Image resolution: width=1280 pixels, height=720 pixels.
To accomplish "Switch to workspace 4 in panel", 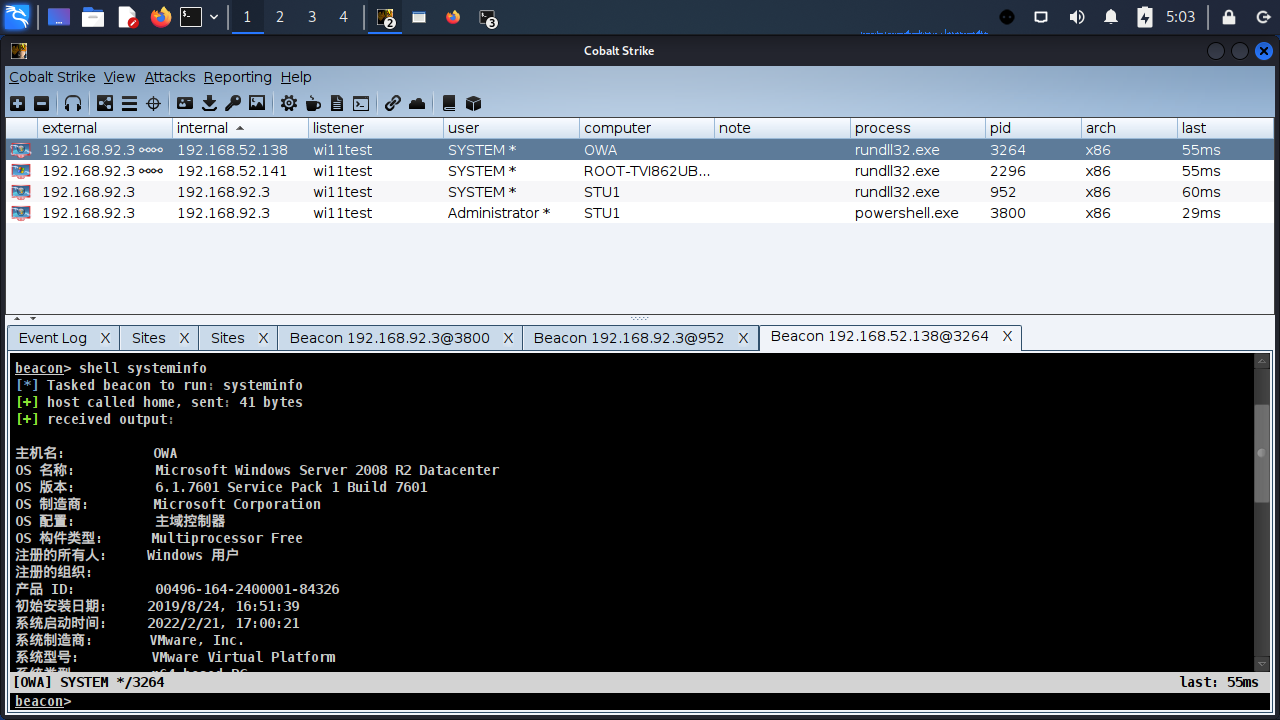I will [344, 17].
